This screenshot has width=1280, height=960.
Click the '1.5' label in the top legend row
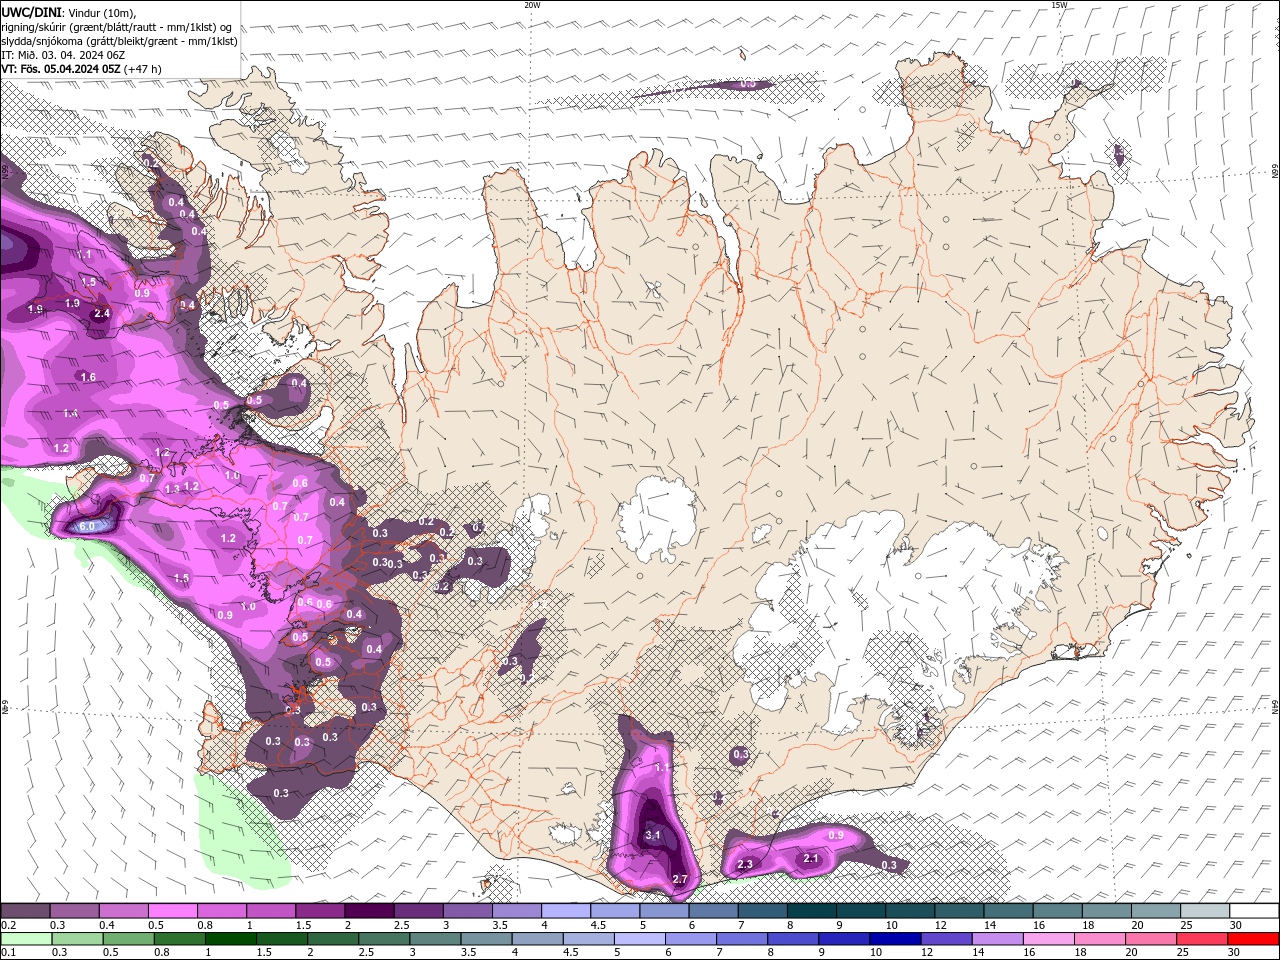[303, 925]
